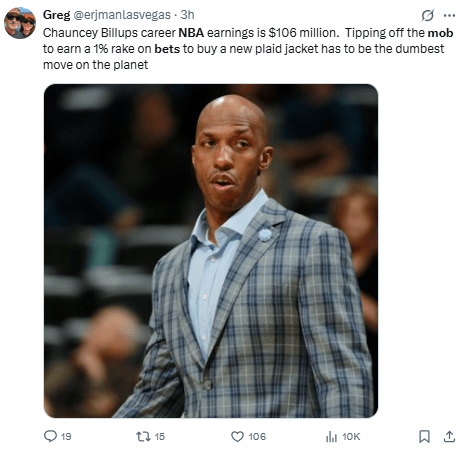Click the bold word mob
Image resolution: width=465 pixels, height=449 pixels.
tap(440, 33)
